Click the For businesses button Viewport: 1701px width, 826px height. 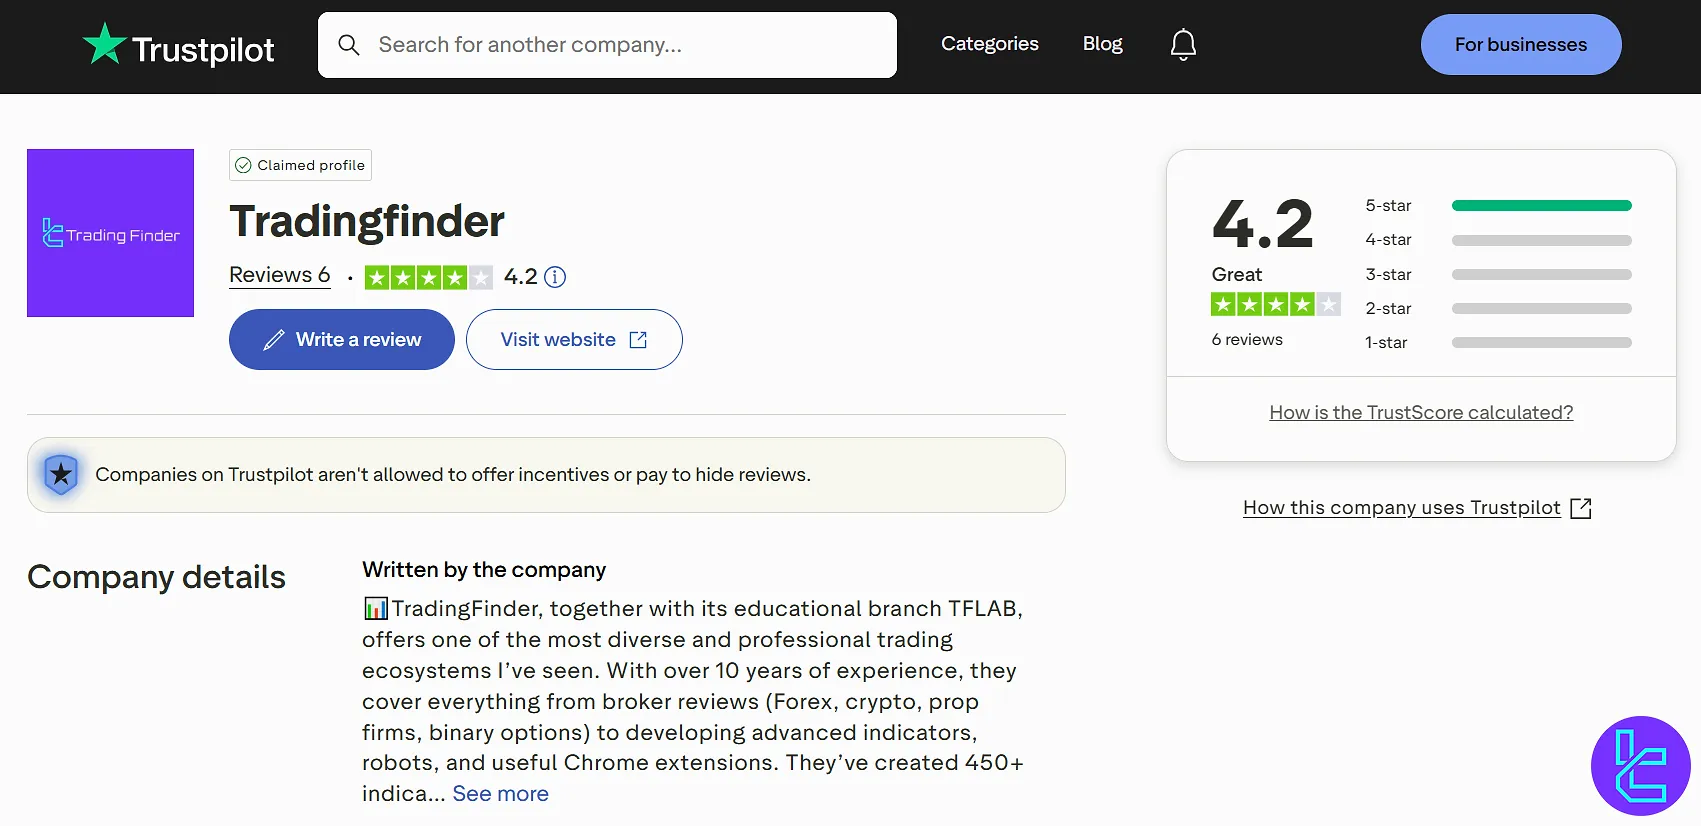(1521, 44)
